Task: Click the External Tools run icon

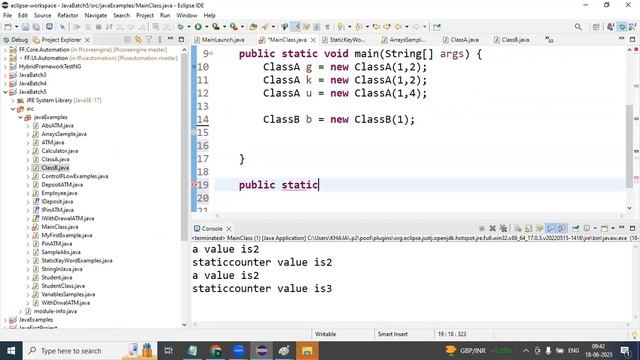Action: 233,27
